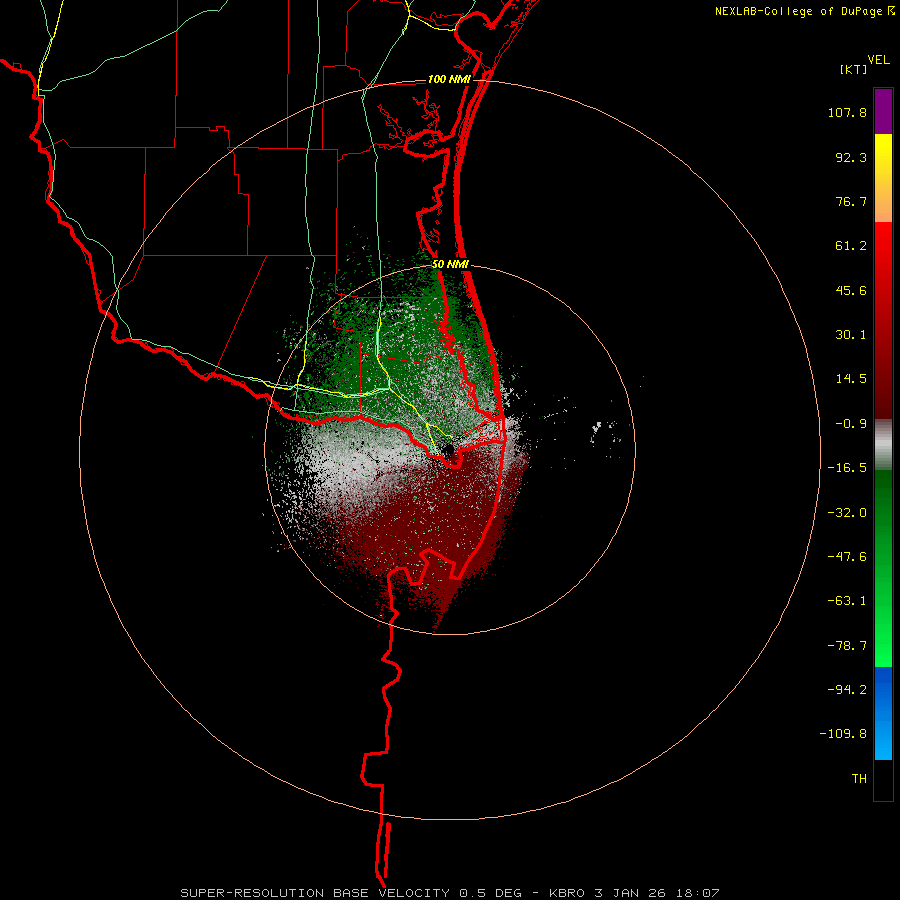Select the 30.1 velocity scale value
The height and width of the screenshot is (900, 900).
851,335
